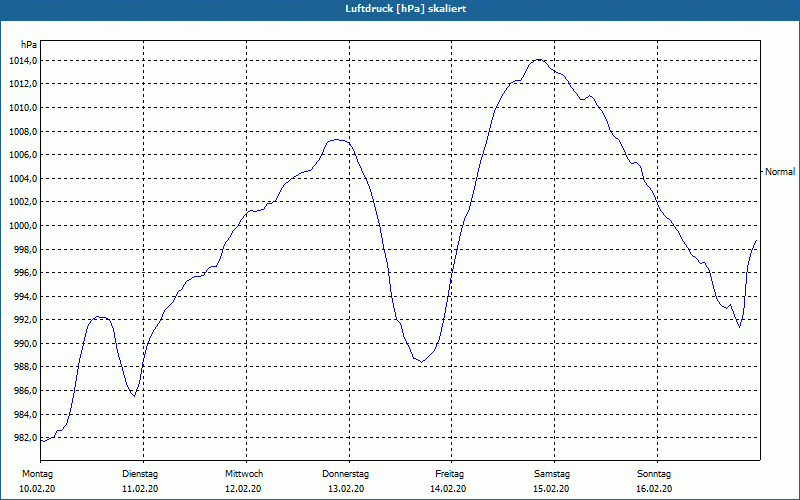Click the curve peak before Donnerstag
This screenshot has height=500, width=800.
pyautogui.click(x=337, y=139)
